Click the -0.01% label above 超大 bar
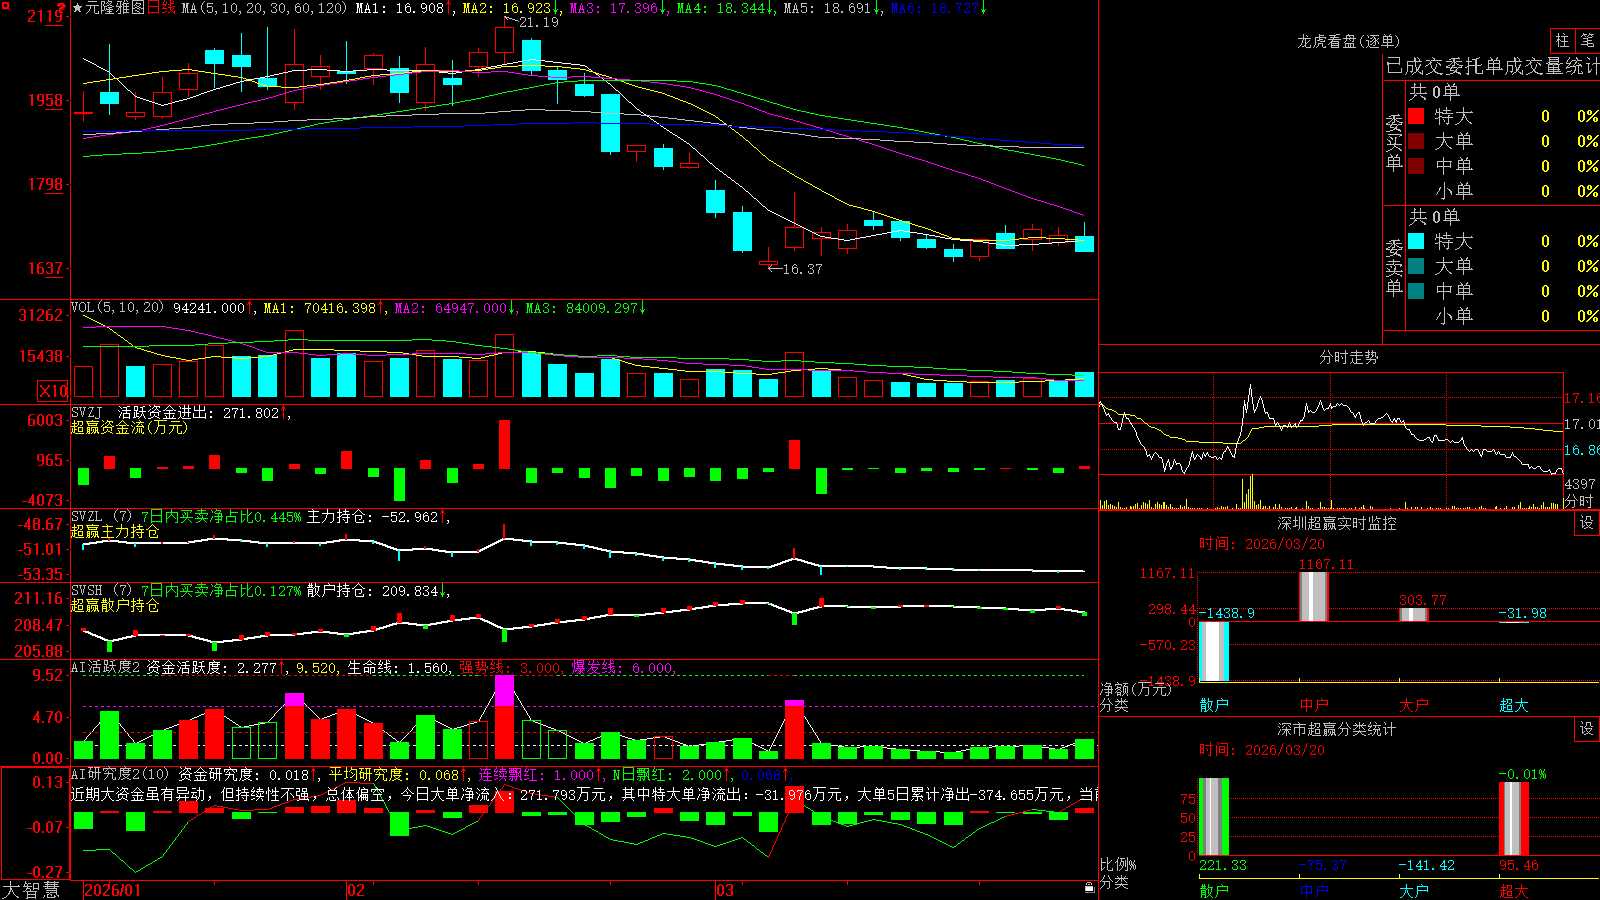Image resolution: width=1600 pixels, height=900 pixels. point(1523,774)
